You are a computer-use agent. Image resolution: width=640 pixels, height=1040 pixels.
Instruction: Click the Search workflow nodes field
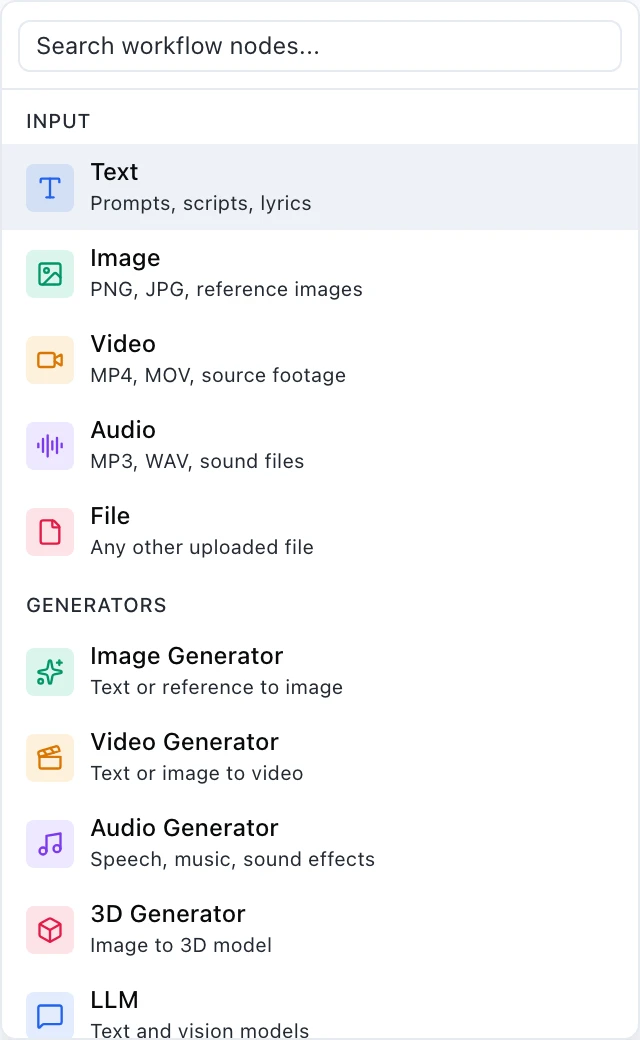[x=320, y=46]
